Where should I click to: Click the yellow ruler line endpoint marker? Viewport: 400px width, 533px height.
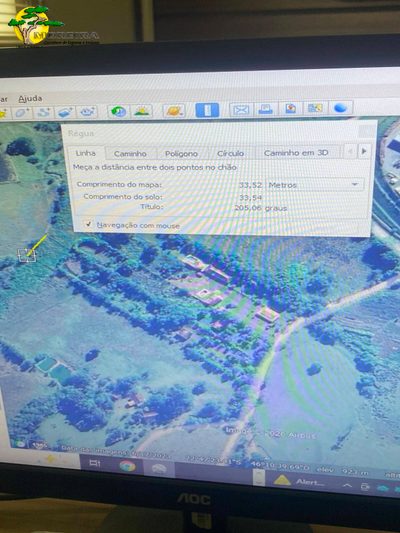click(27, 255)
